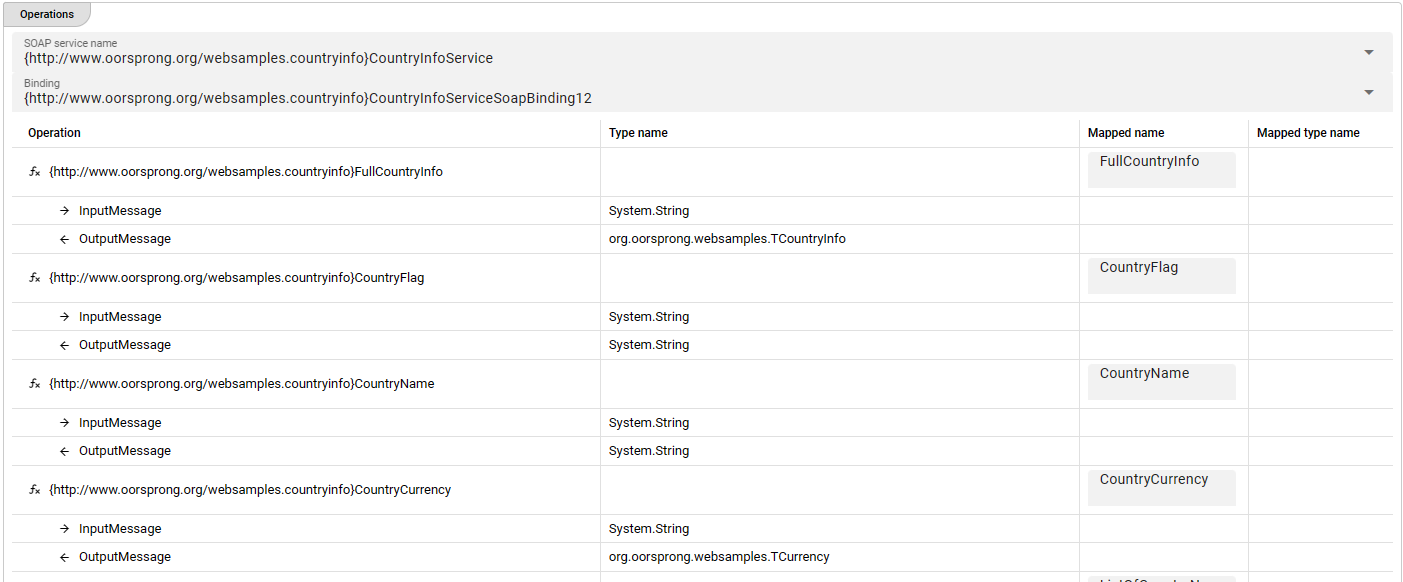Click the function icon beside CountryCurrency operation
This screenshot has width=1403, height=582.
point(34,490)
